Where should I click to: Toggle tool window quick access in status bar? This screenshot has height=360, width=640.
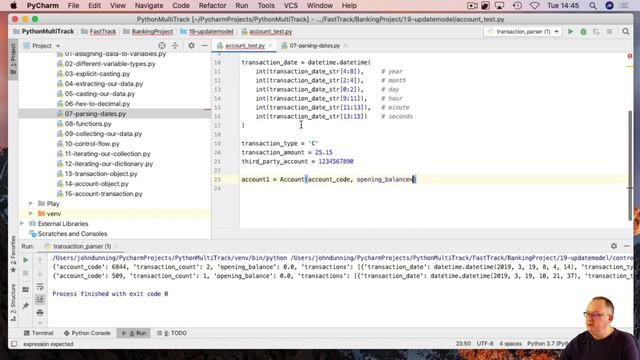pyautogui.click(x=14, y=344)
